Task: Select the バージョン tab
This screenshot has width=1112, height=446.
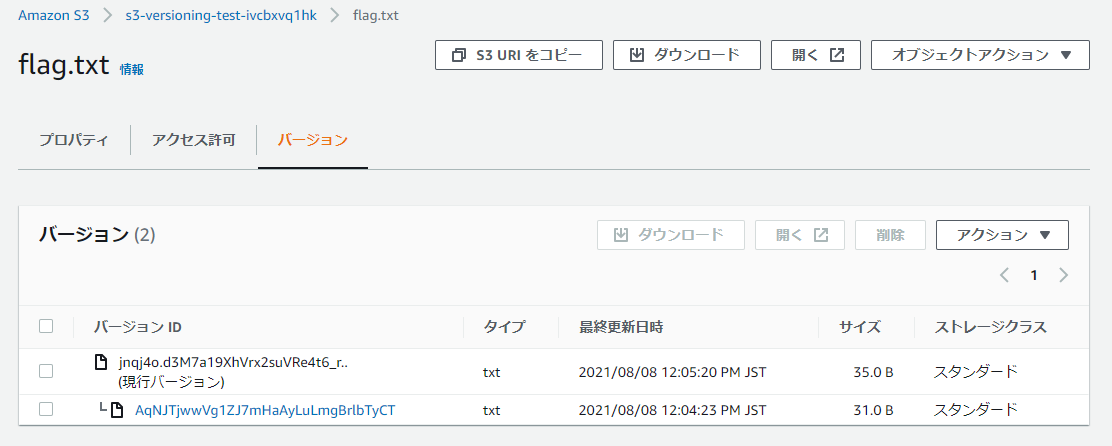Action: click(x=313, y=140)
